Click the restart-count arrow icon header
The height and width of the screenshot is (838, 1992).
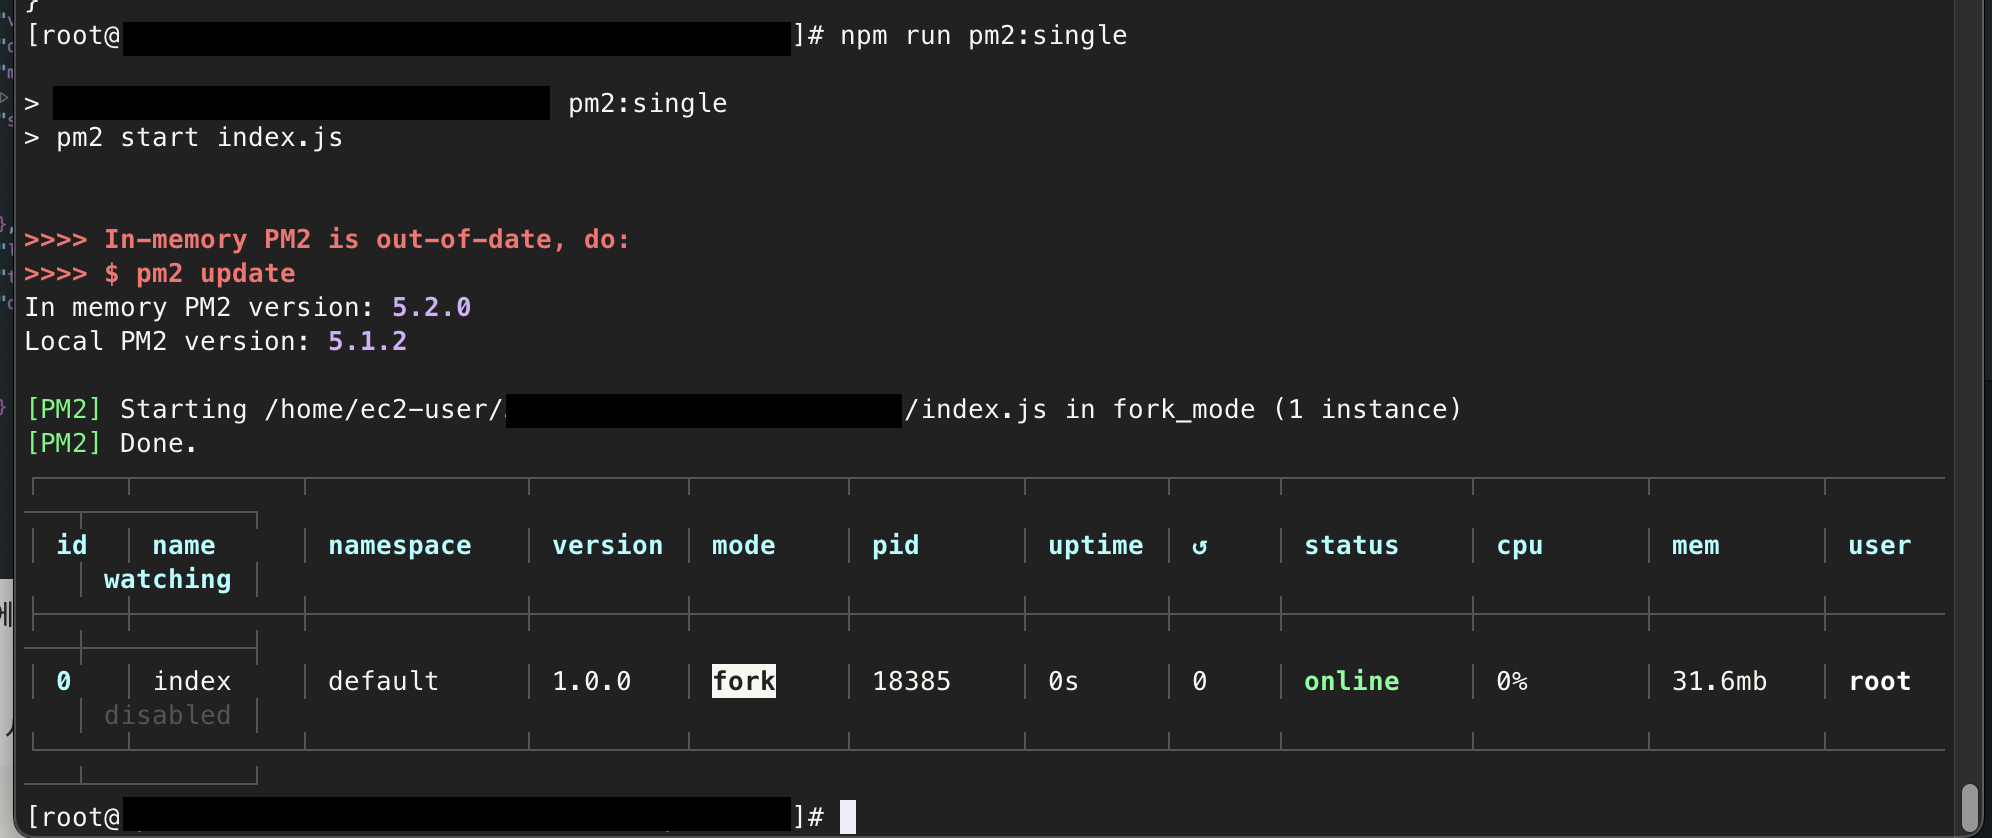point(1199,546)
